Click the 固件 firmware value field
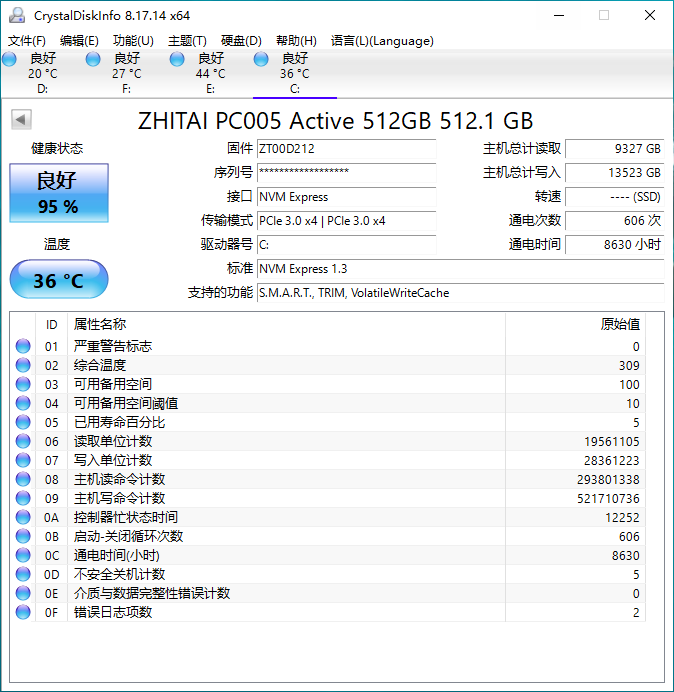This screenshot has height=692, width=674. 346,149
